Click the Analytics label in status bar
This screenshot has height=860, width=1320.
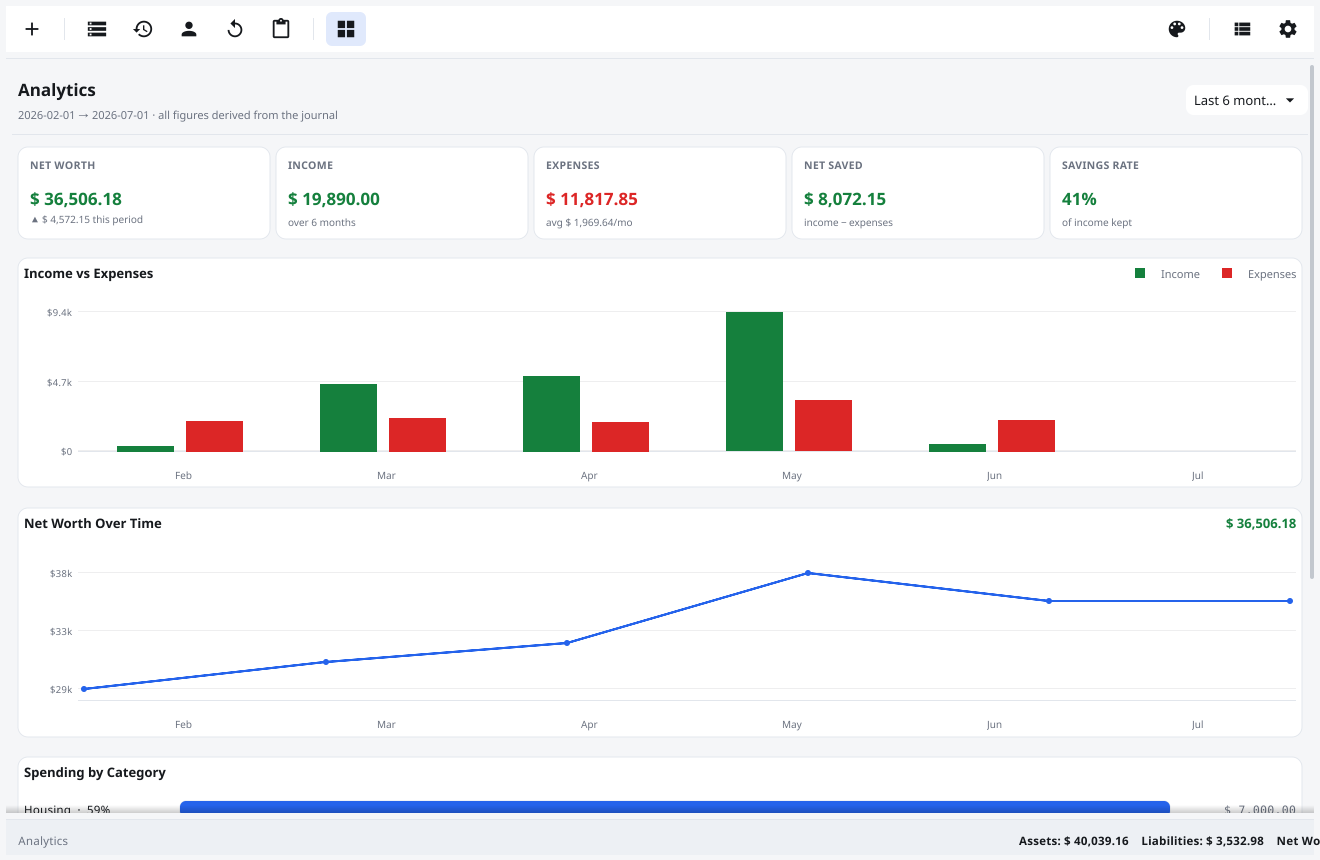tap(43, 841)
